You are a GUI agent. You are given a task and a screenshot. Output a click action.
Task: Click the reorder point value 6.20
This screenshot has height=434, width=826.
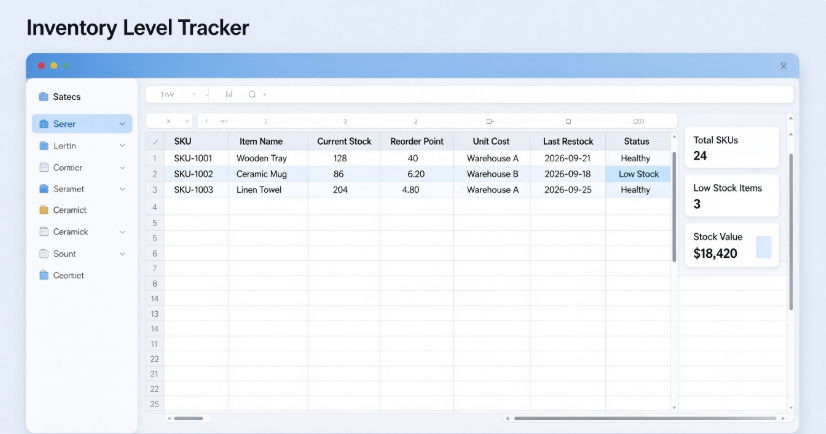[416, 174]
